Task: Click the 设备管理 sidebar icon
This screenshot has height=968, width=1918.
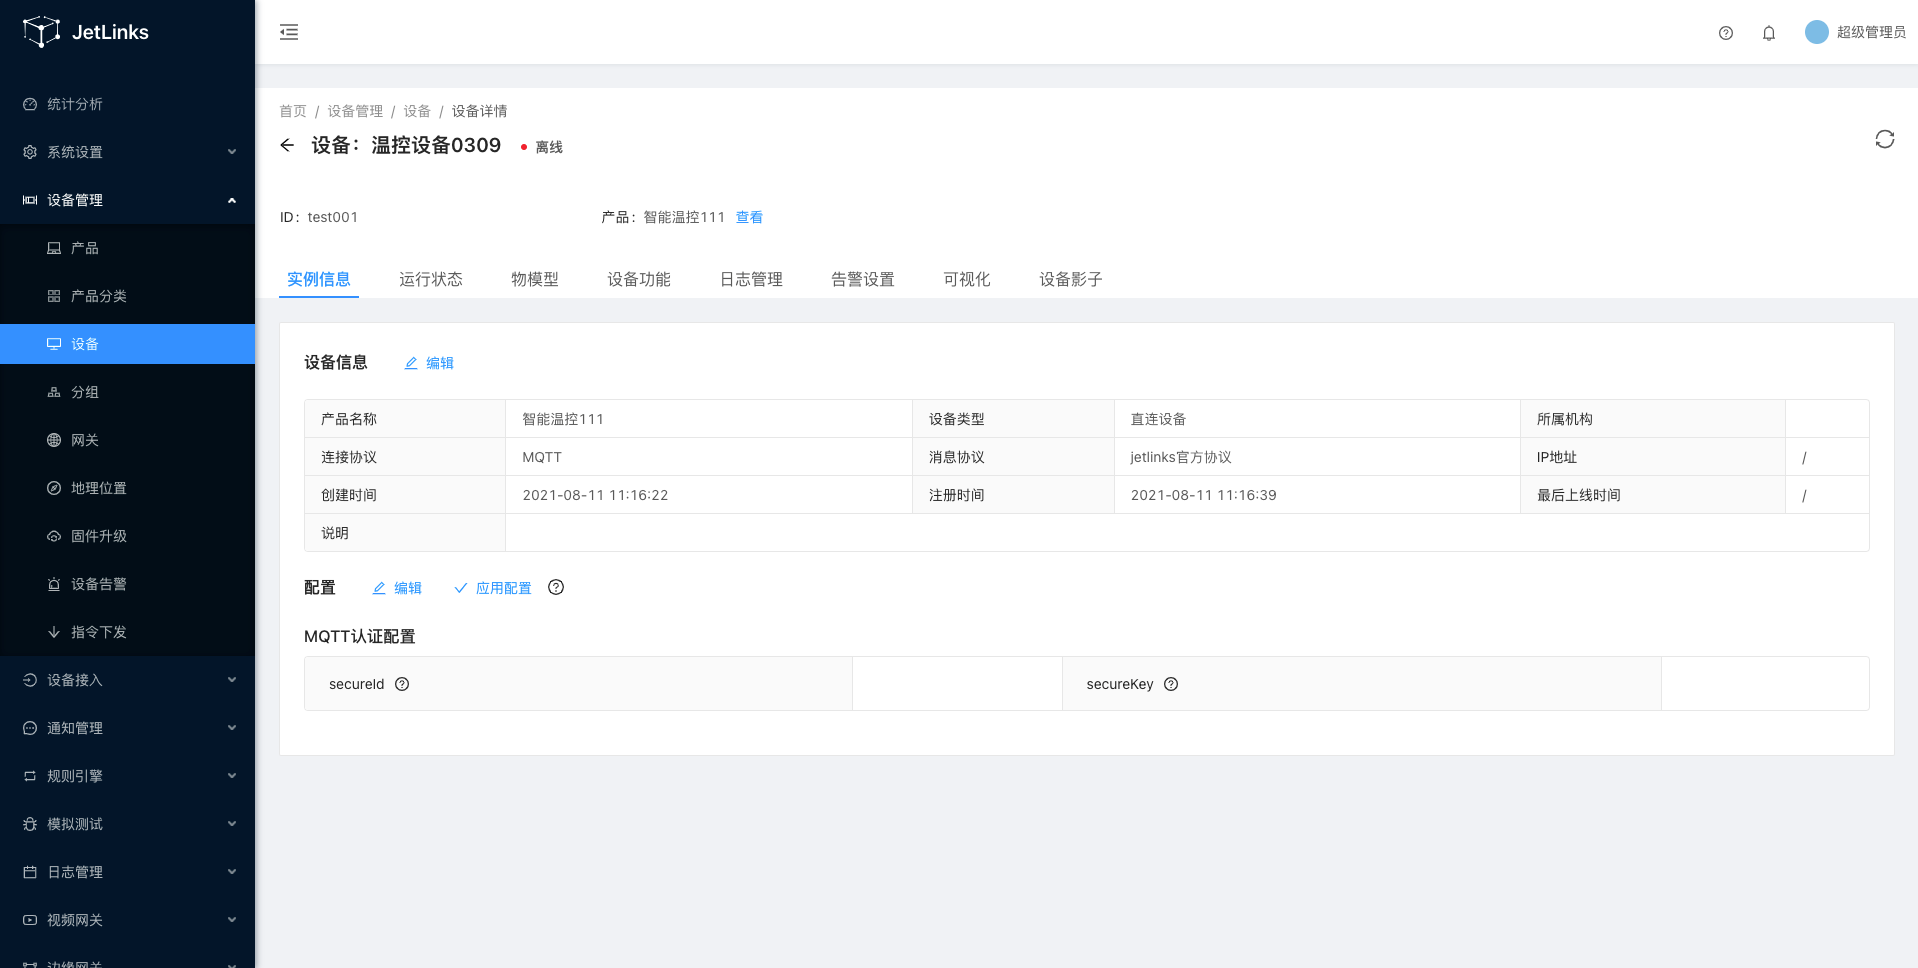Action: [30, 200]
